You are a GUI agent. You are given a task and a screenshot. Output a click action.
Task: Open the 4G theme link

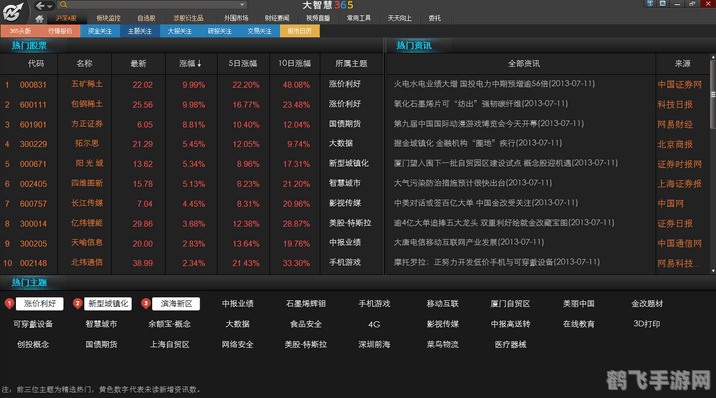point(374,325)
